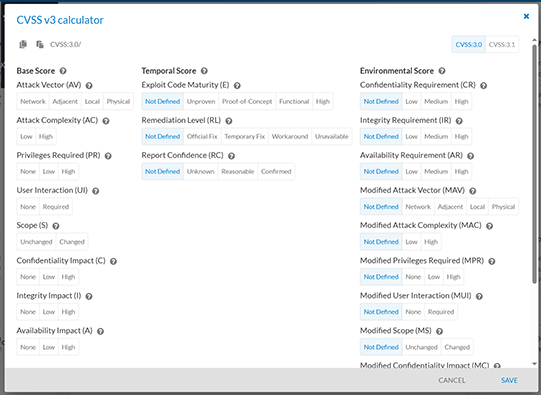Click help icon for Attack Vector (AV)
The height and width of the screenshot is (395, 541).
pyautogui.click(x=89, y=86)
